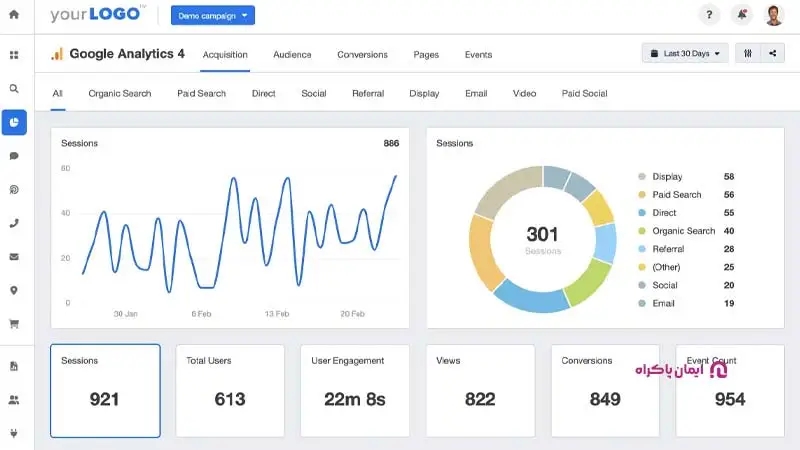Open the Last 30 Days date picker
The image size is (800, 450).
coord(684,54)
